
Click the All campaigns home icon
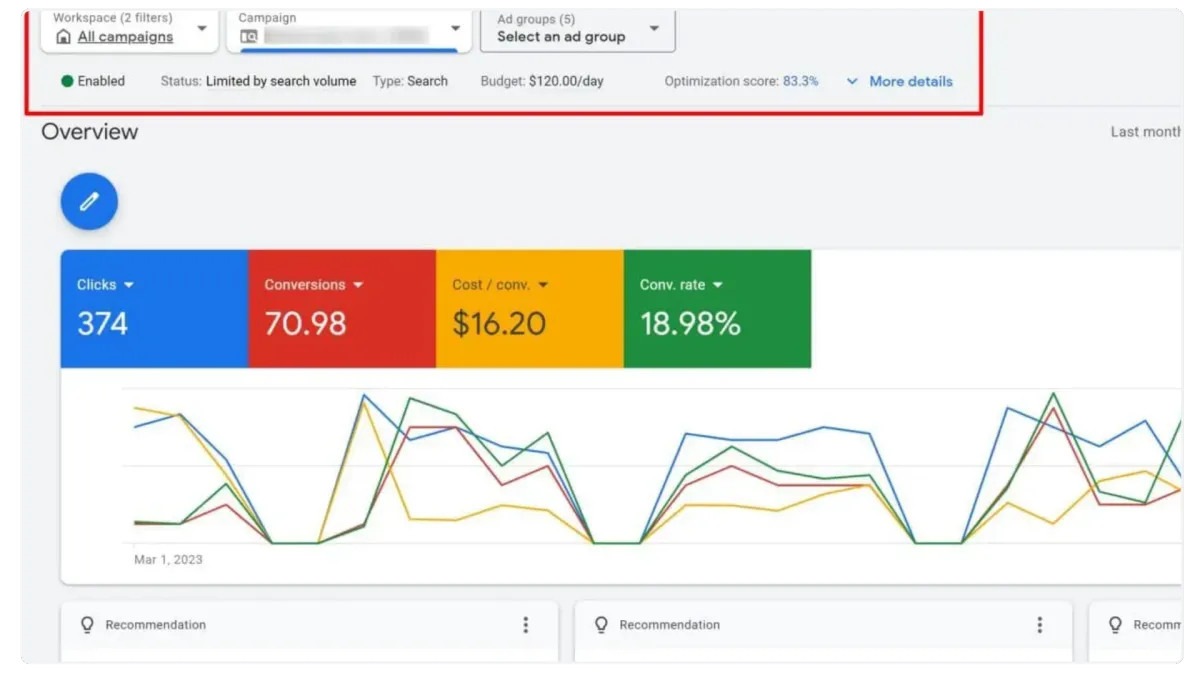tap(64, 37)
